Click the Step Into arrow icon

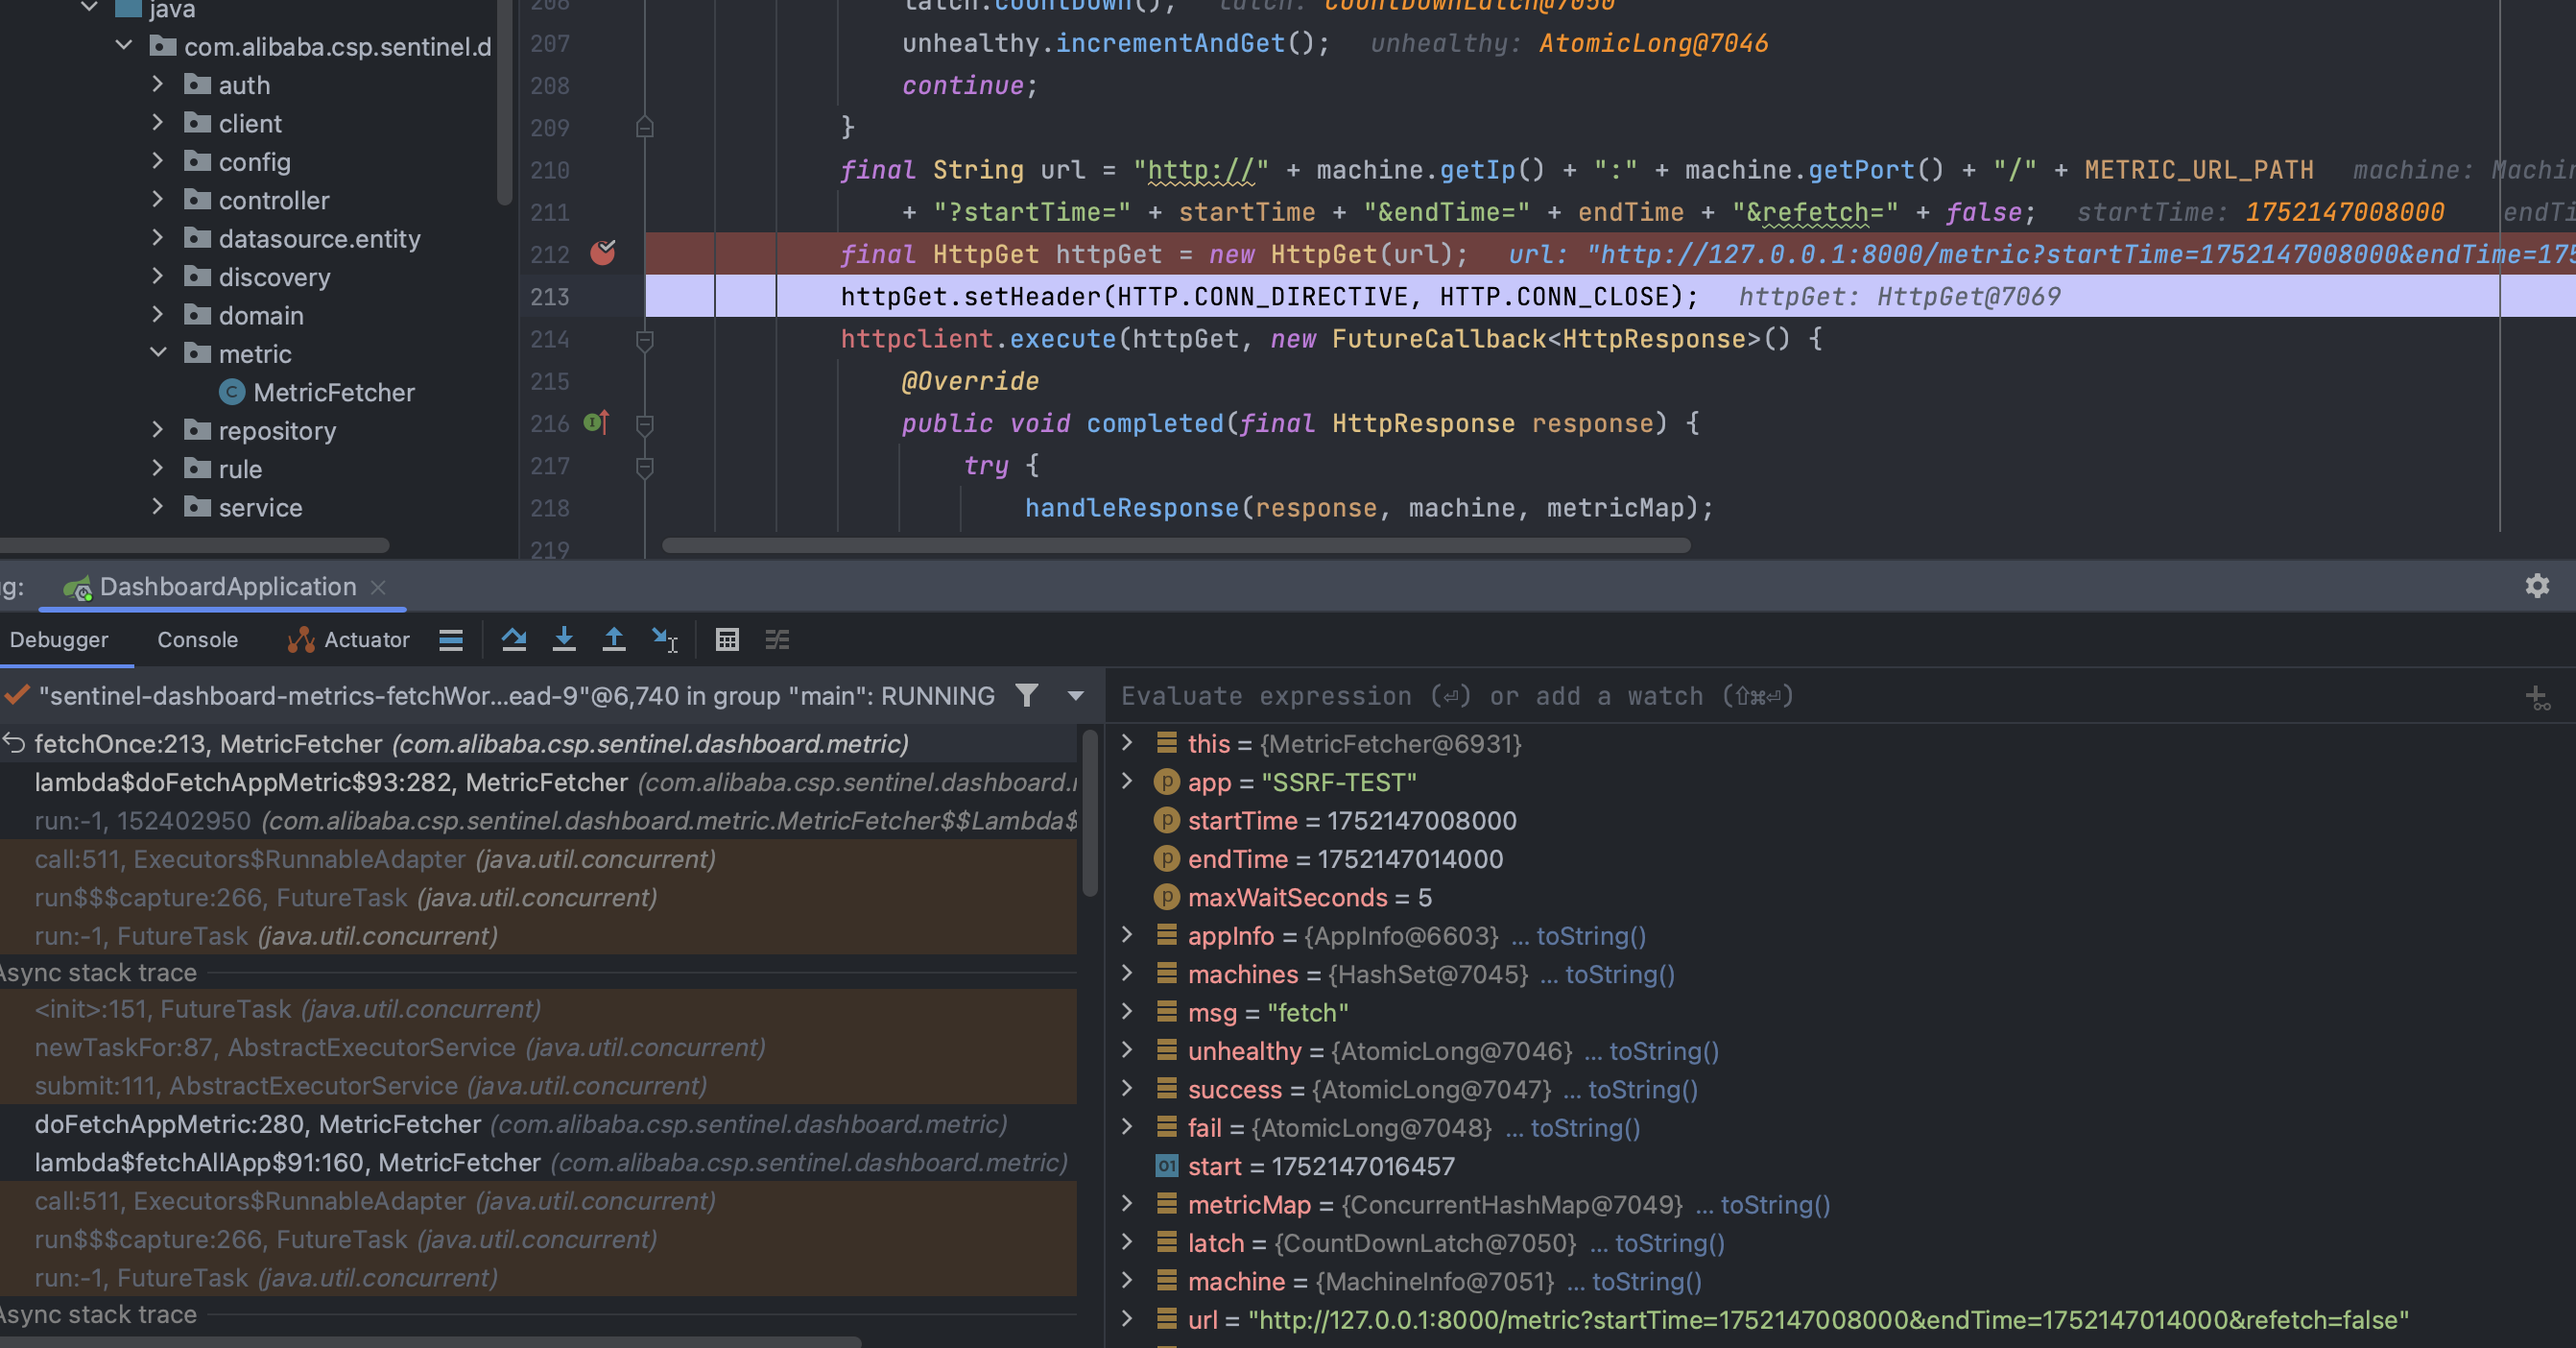click(564, 639)
